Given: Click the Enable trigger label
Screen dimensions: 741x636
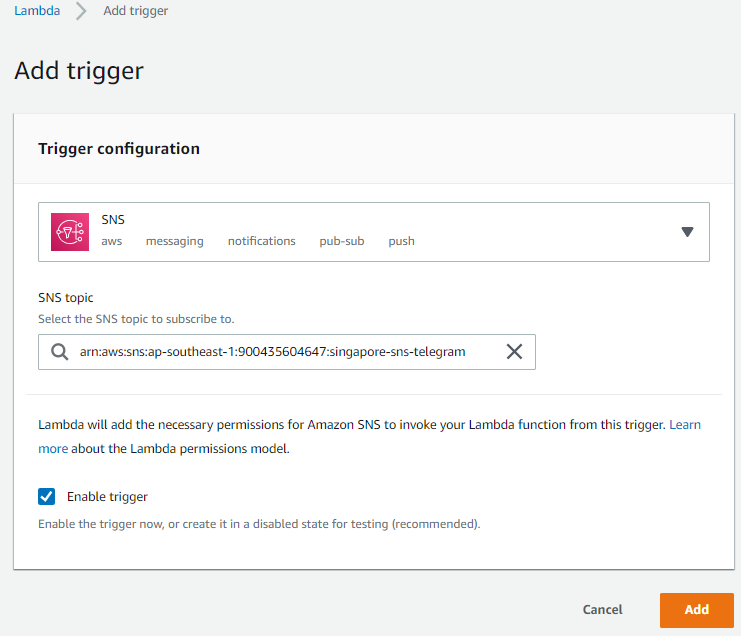Looking at the screenshot, I should pyautogui.click(x=107, y=497).
